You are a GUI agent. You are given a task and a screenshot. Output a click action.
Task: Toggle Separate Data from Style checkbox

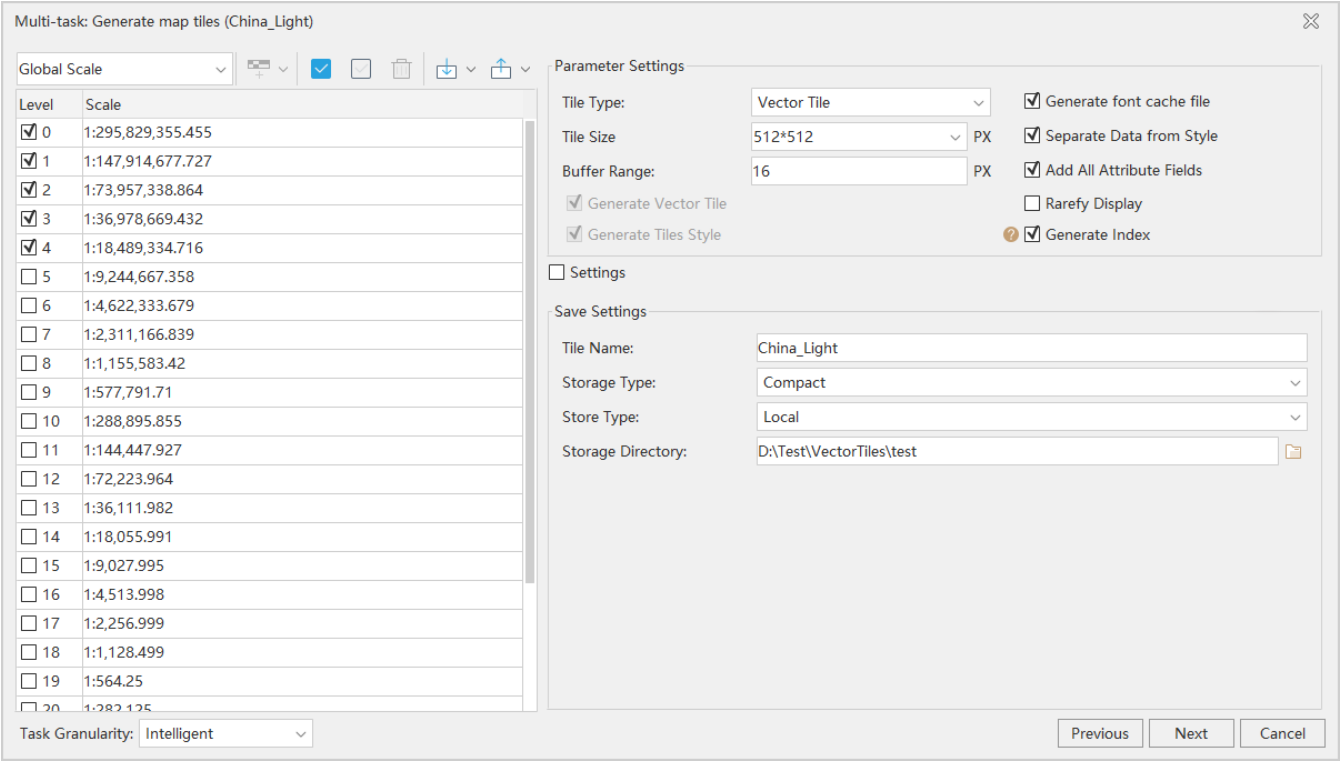(x=1032, y=136)
